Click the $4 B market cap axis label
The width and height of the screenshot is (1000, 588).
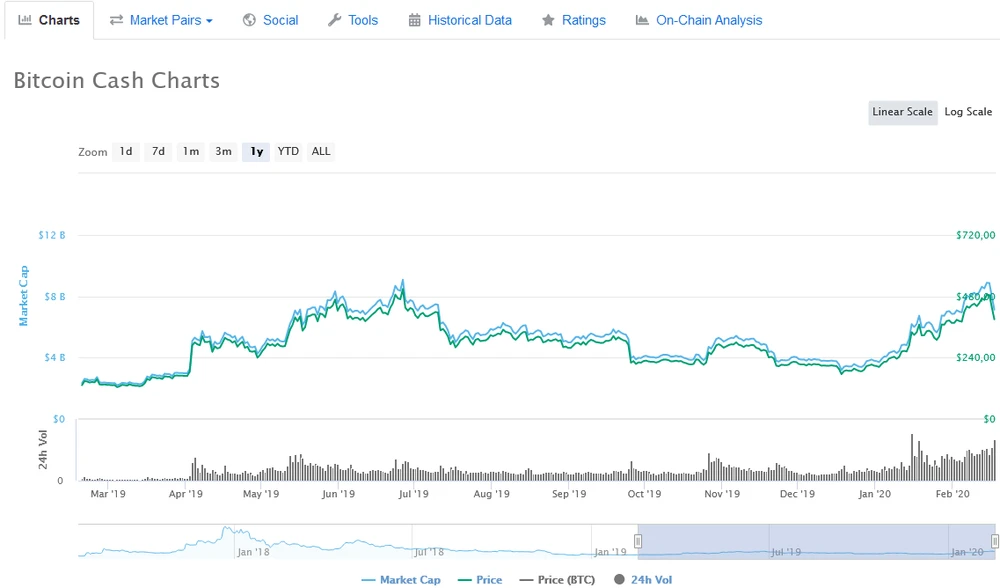(x=54, y=358)
